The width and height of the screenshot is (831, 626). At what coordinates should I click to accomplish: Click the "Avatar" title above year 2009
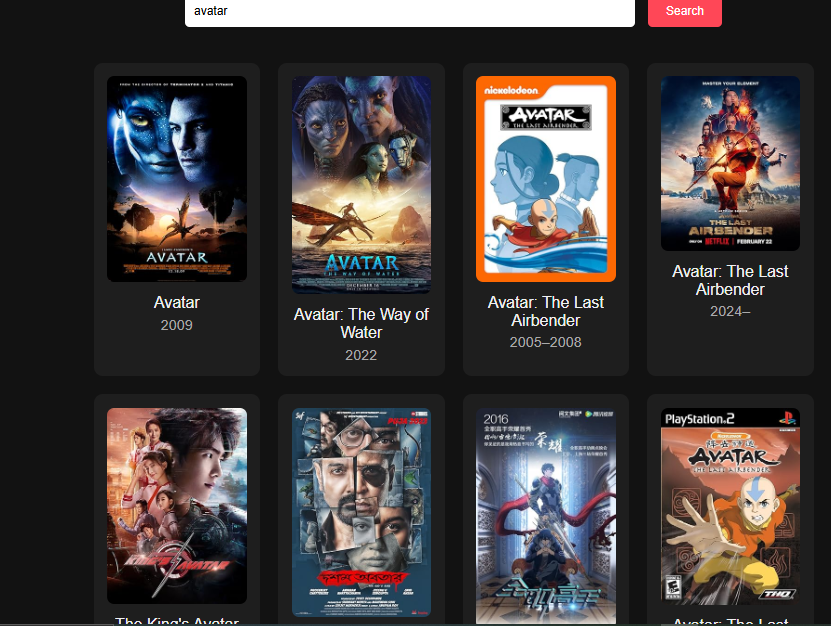[x=177, y=302]
